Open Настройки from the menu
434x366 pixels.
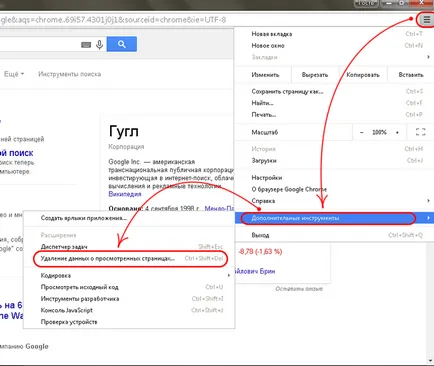tap(335, 178)
